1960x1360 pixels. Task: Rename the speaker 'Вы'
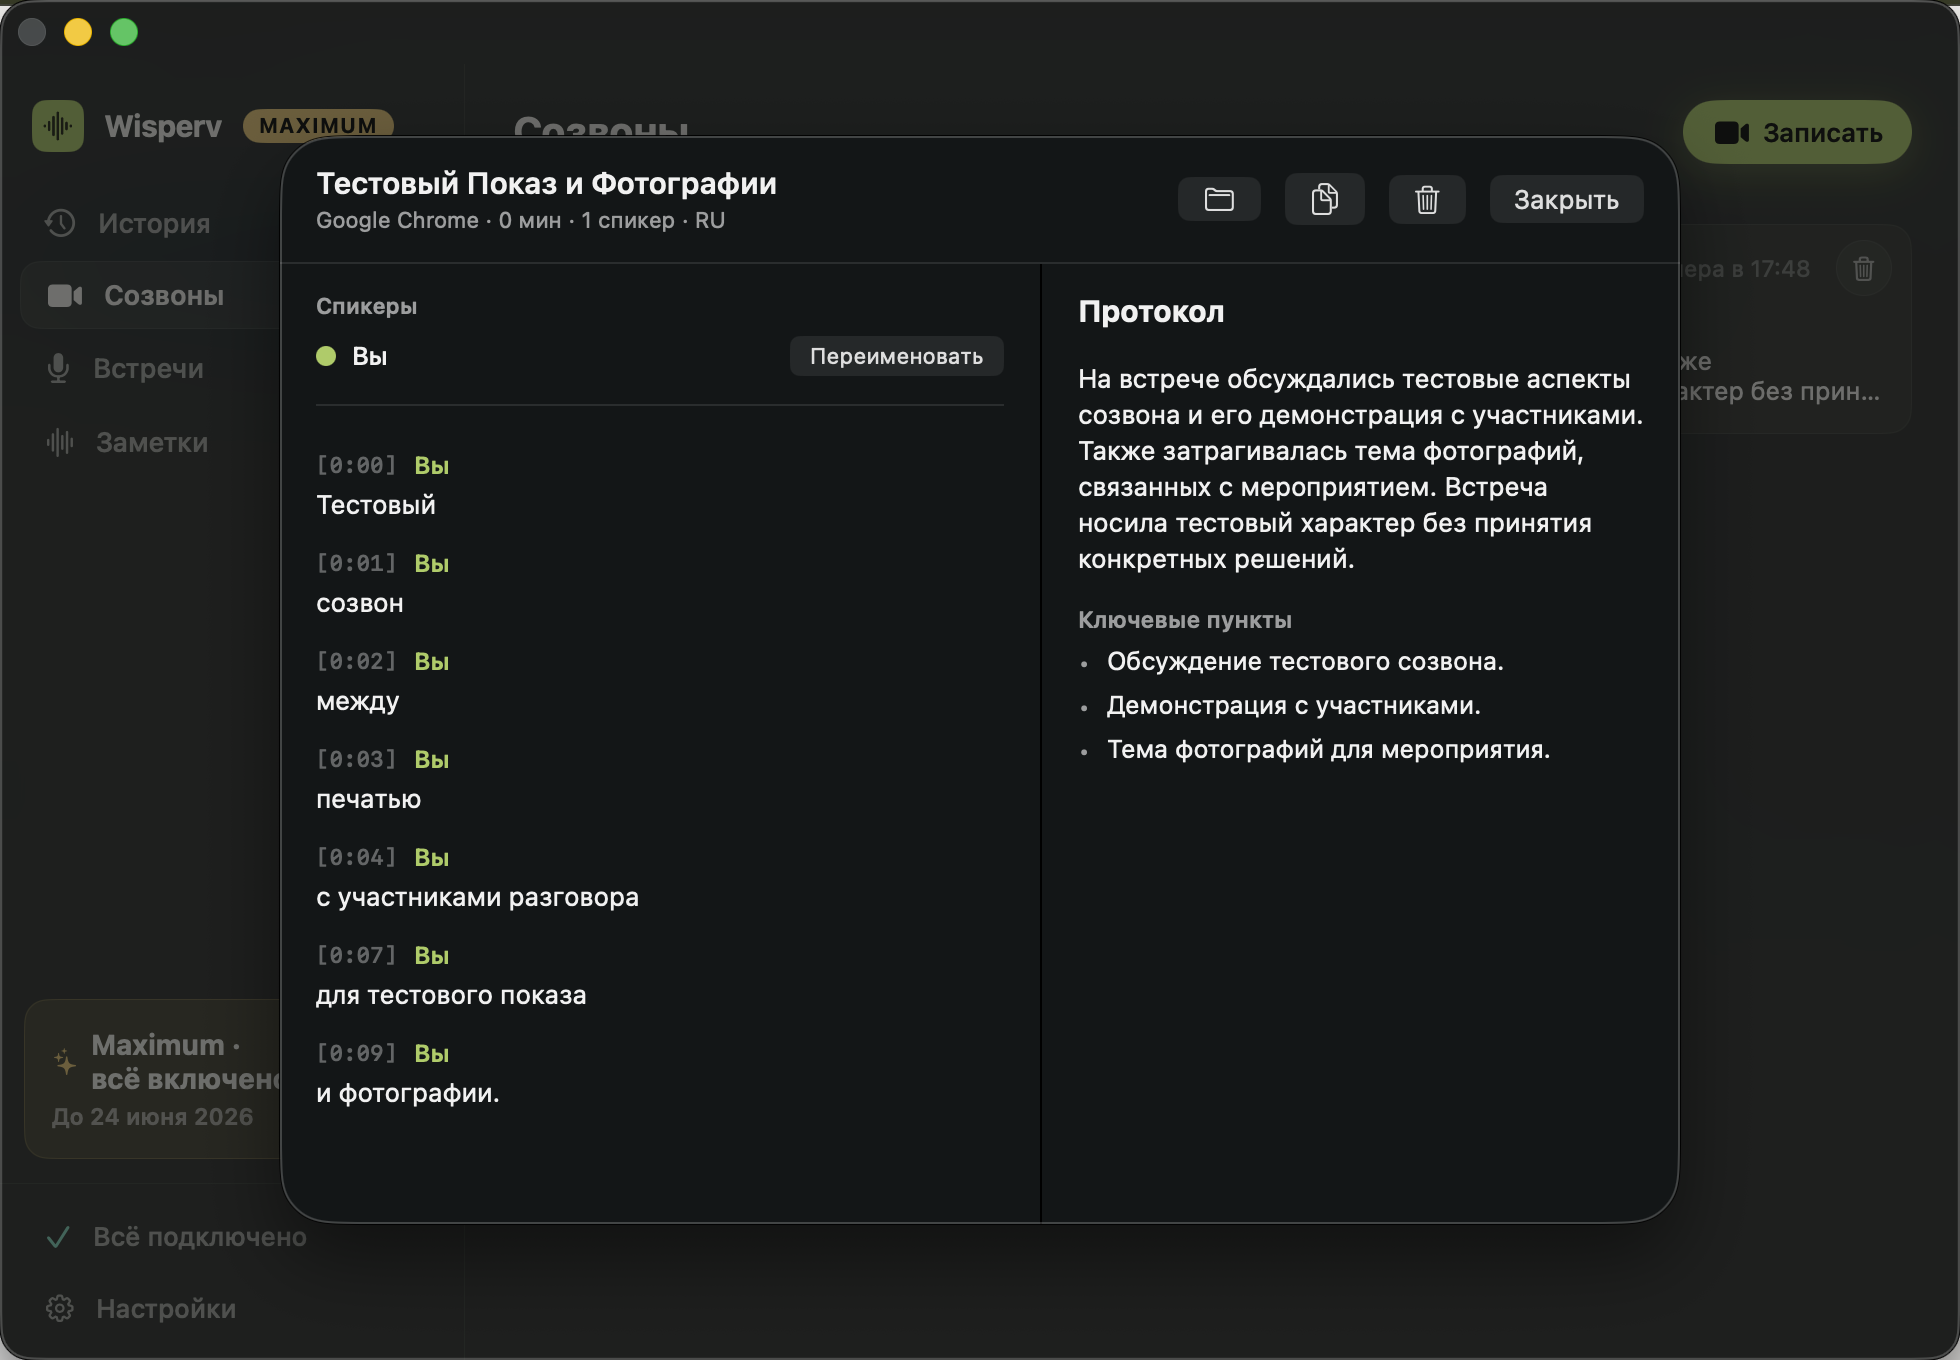896,356
